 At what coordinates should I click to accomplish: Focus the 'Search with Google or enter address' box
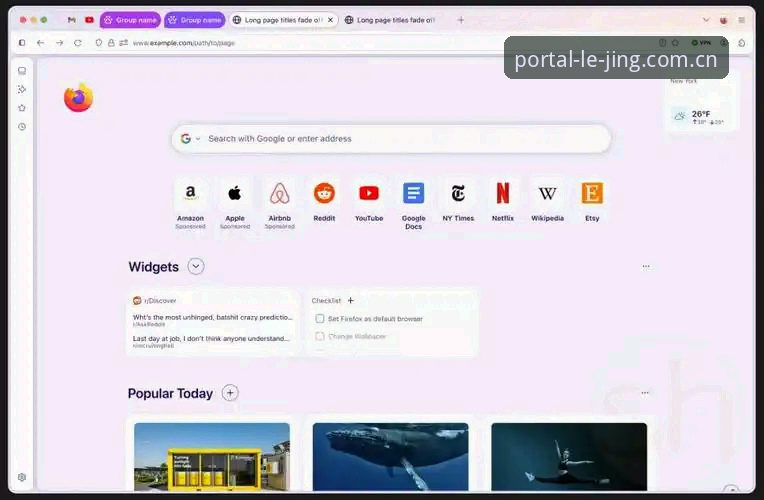[391, 139]
